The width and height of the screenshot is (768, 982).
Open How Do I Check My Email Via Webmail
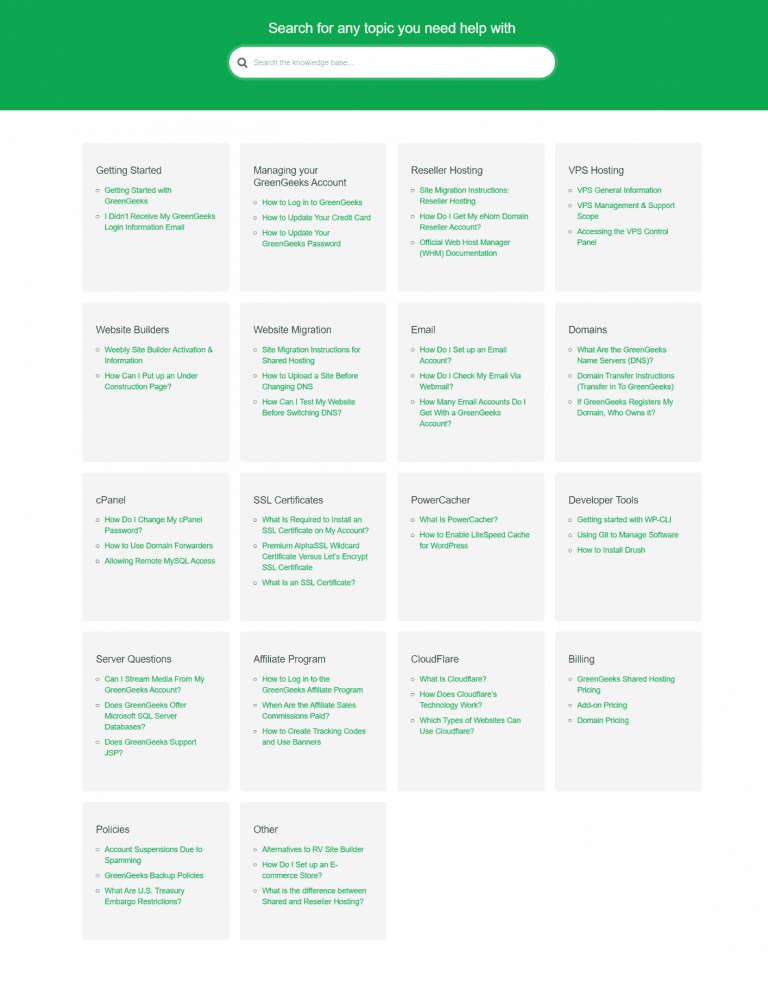(470, 381)
